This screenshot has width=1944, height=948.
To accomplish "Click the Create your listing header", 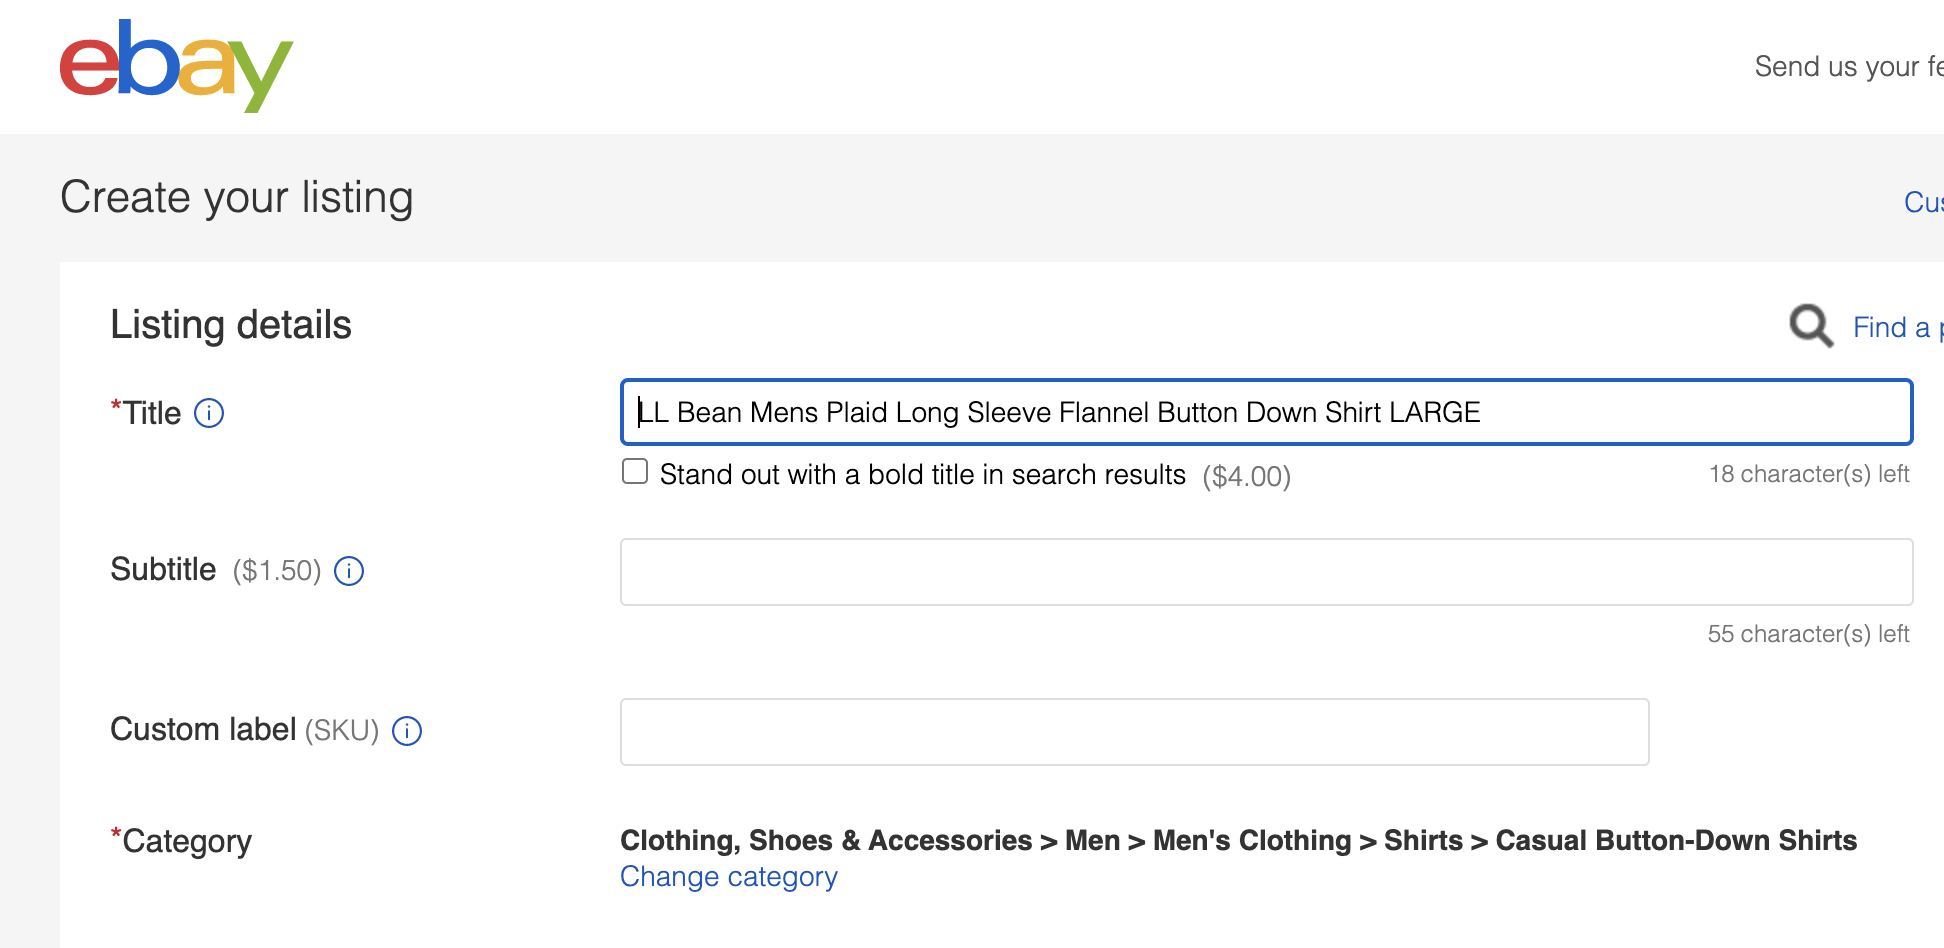I will [236, 197].
